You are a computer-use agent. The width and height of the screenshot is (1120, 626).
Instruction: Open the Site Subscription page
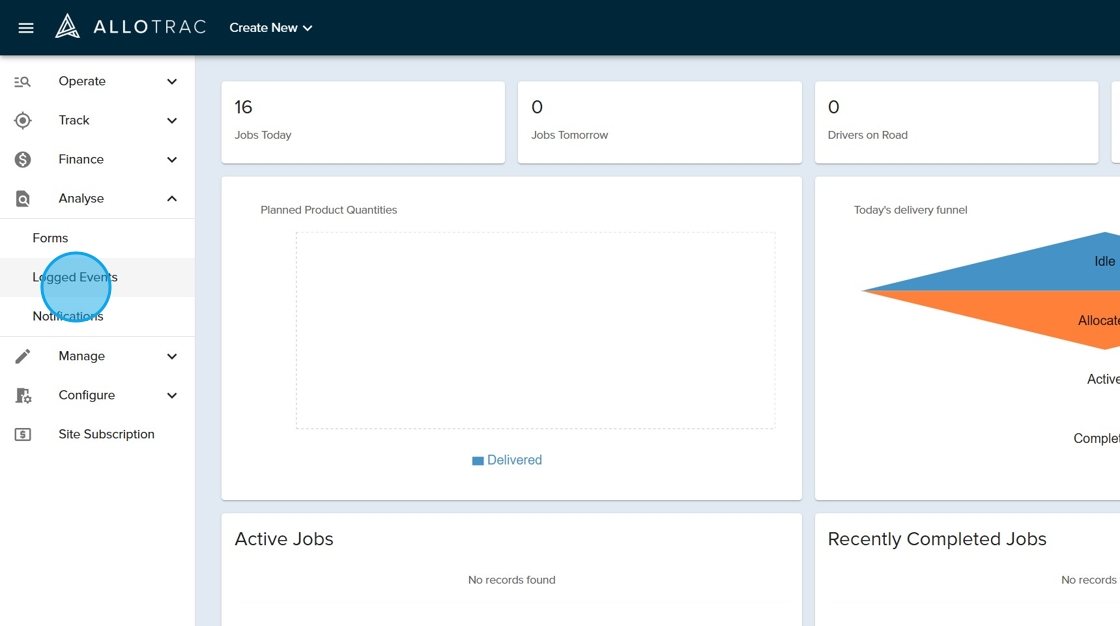coord(106,434)
